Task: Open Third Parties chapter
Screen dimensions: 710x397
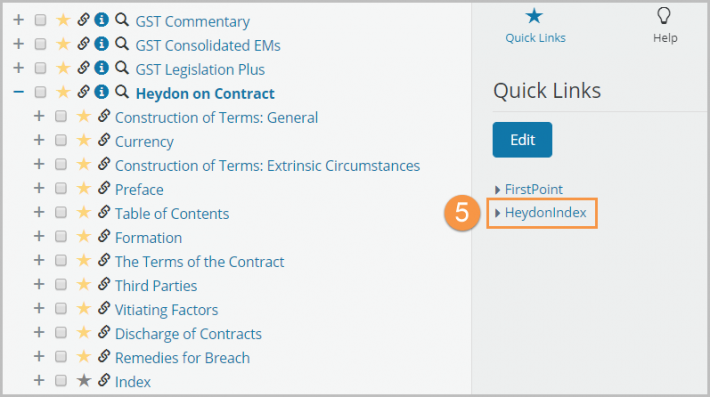Action: tap(156, 286)
